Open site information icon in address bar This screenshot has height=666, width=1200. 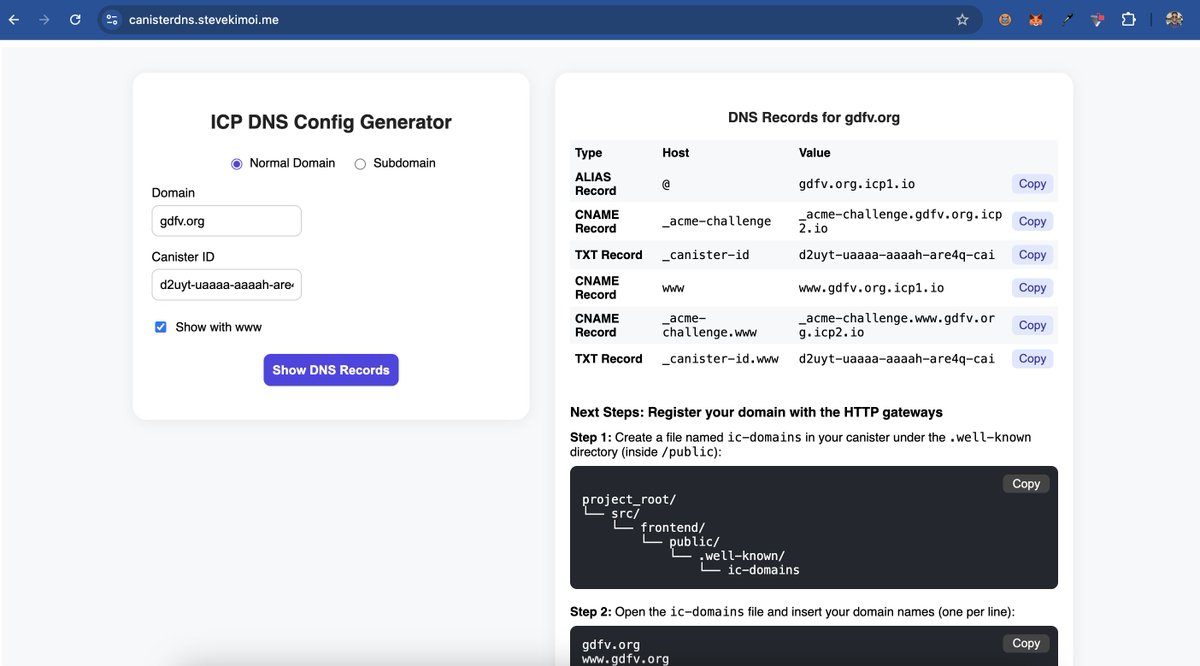click(112, 19)
